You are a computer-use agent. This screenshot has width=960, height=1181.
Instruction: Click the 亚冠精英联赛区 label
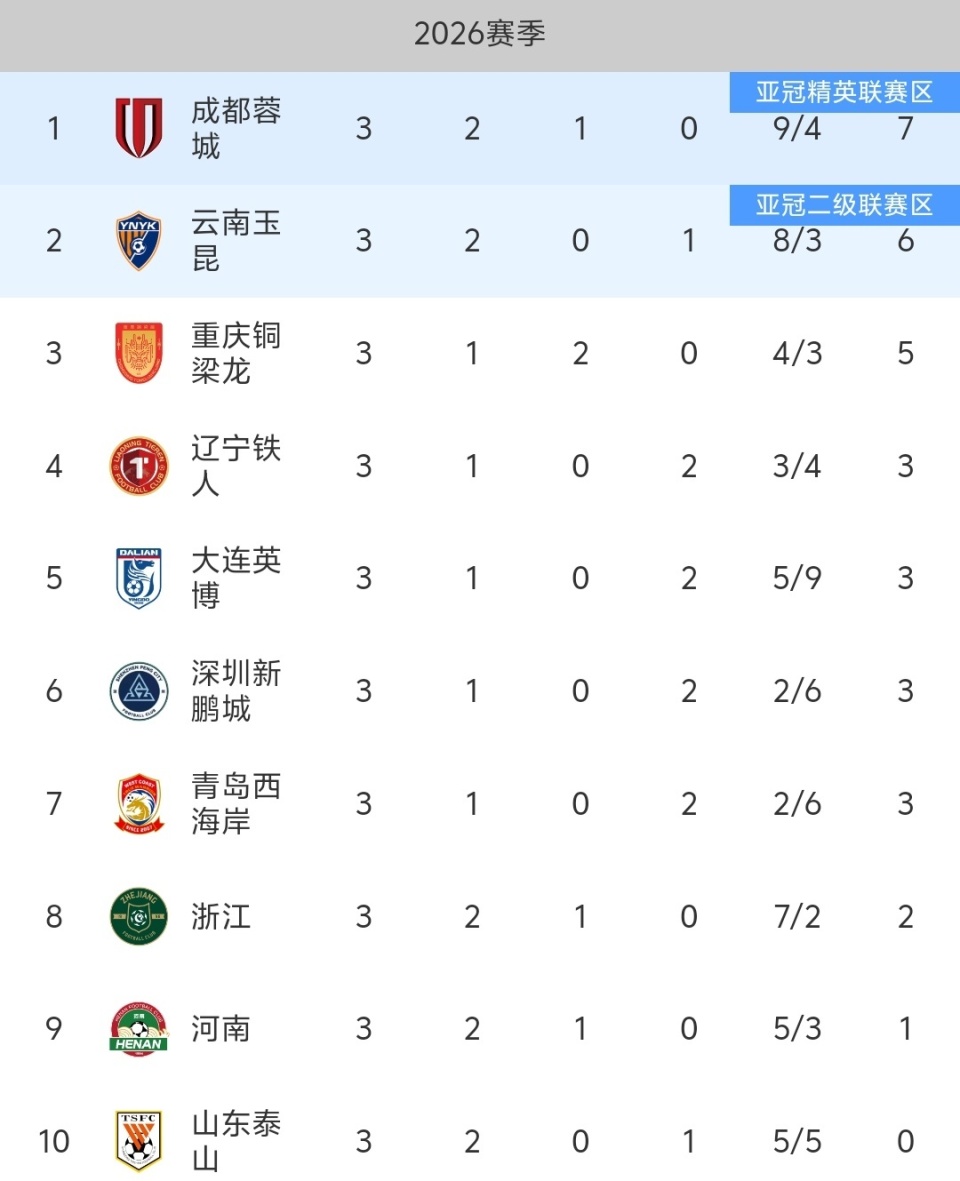[x=844, y=93]
